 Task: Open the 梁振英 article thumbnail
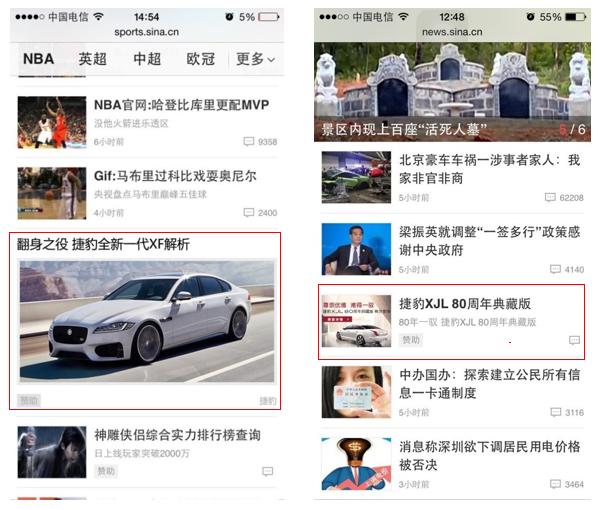point(356,249)
